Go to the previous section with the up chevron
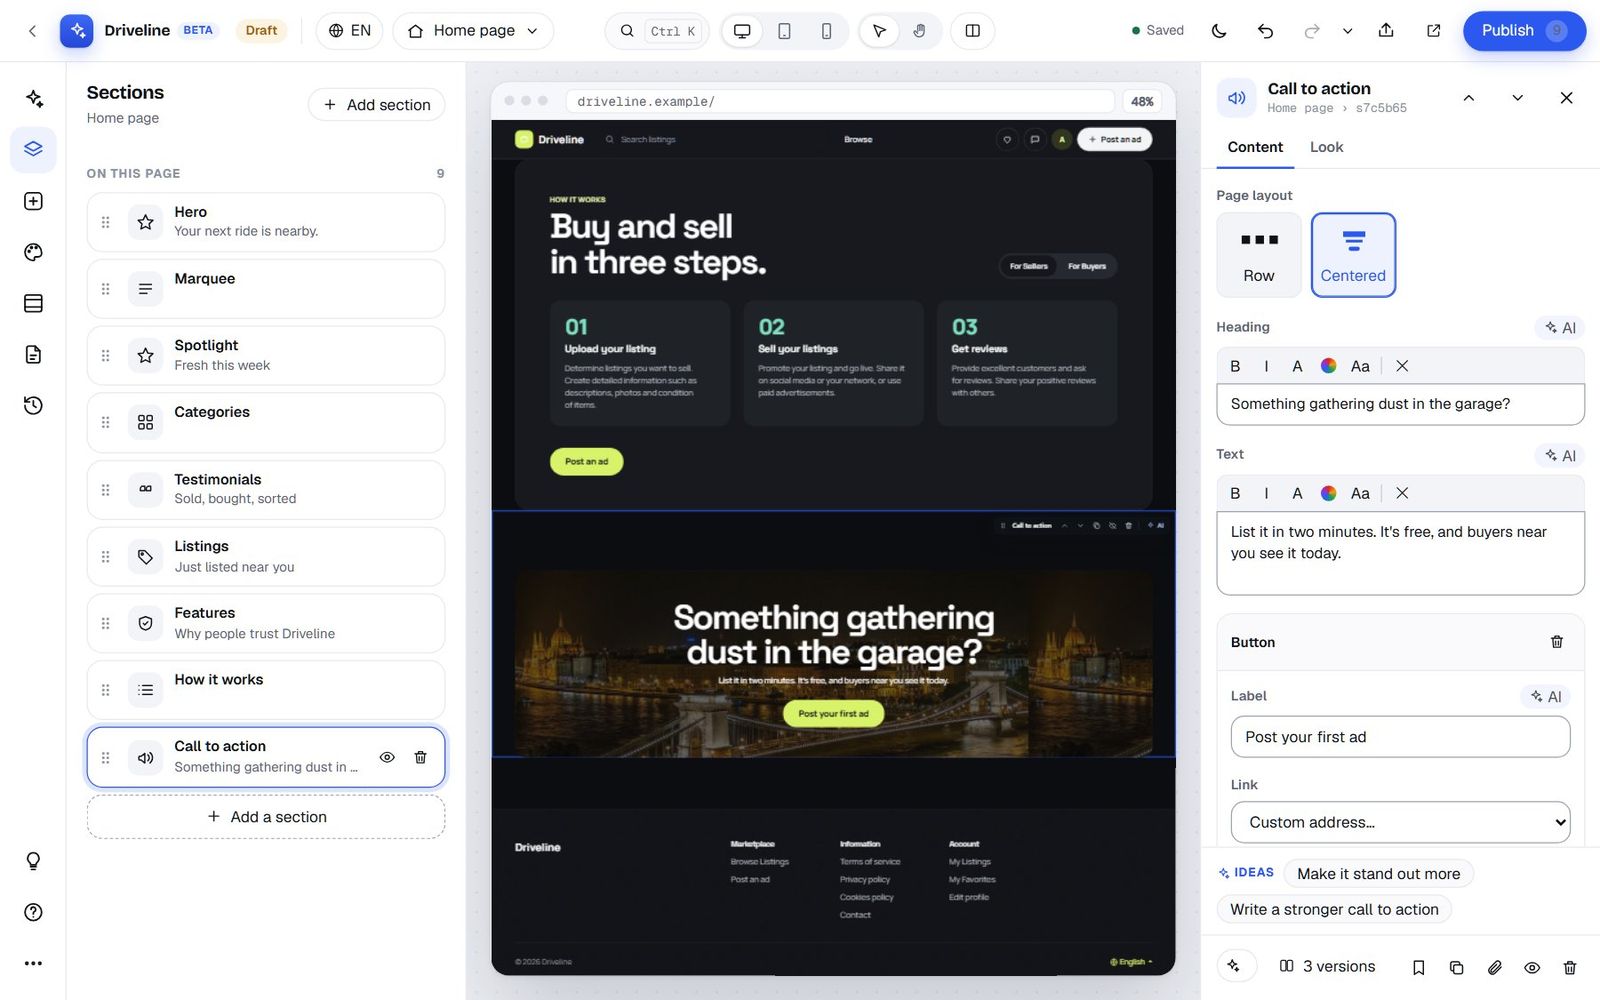This screenshot has height=1000, width=1600. [1468, 97]
